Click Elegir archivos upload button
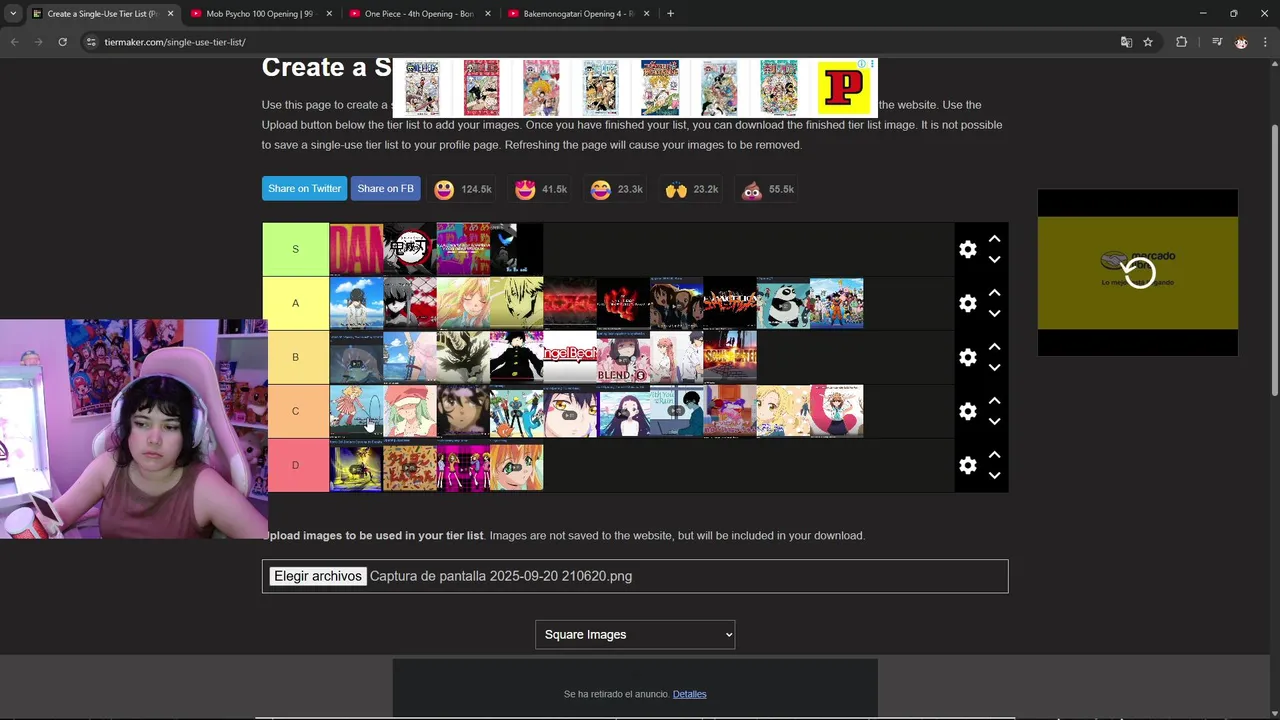The height and width of the screenshot is (720, 1280). pyautogui.click(x=318, y=576)
